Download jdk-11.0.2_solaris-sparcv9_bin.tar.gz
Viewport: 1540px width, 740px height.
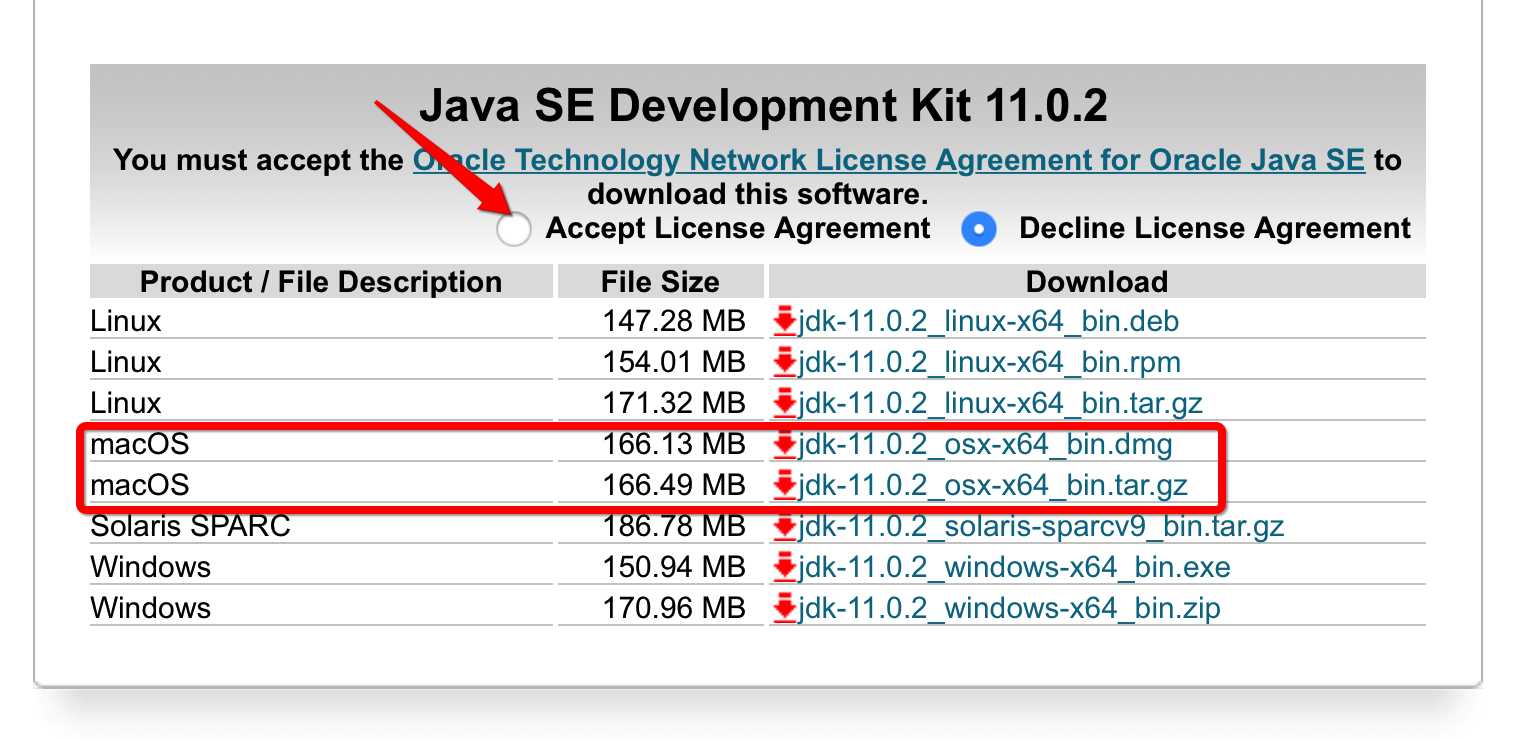(x=1041, y=525)
